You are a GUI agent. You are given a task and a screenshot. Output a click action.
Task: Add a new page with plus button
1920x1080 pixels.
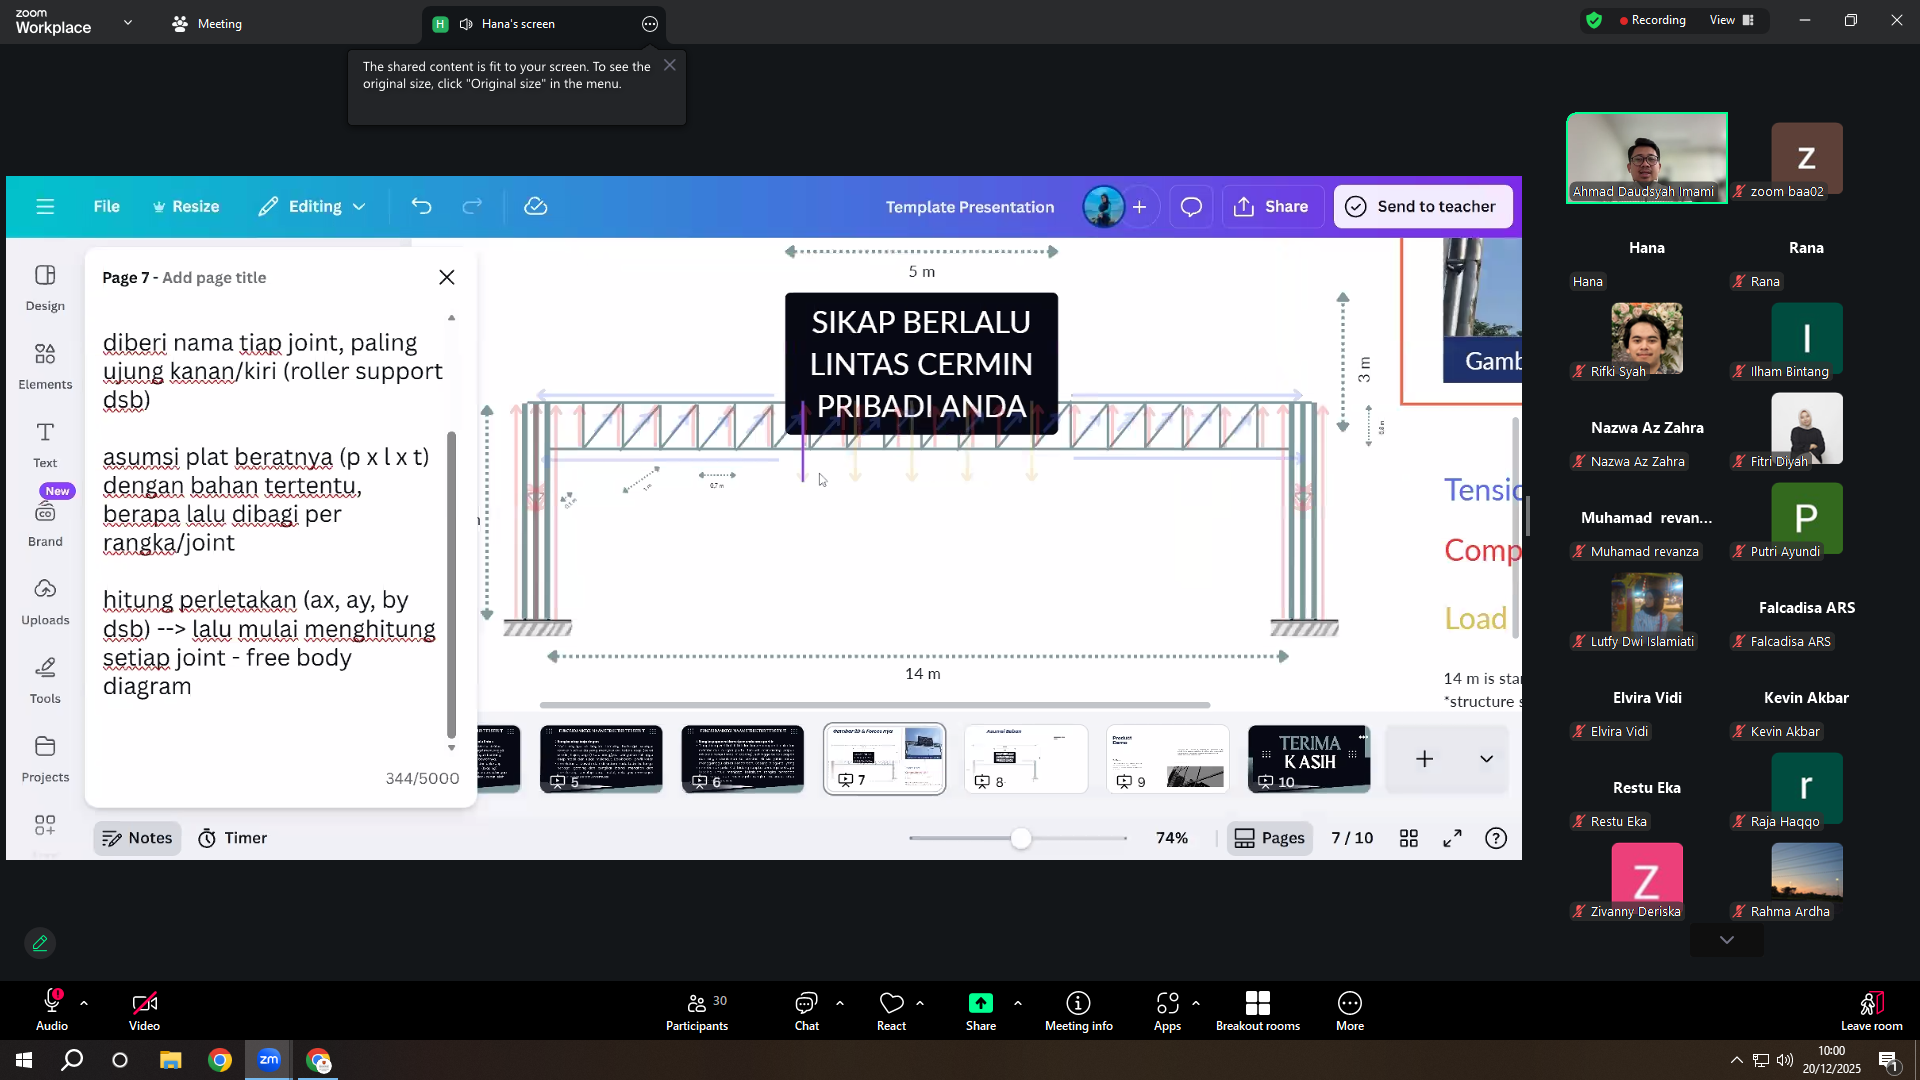[1424, 759]
